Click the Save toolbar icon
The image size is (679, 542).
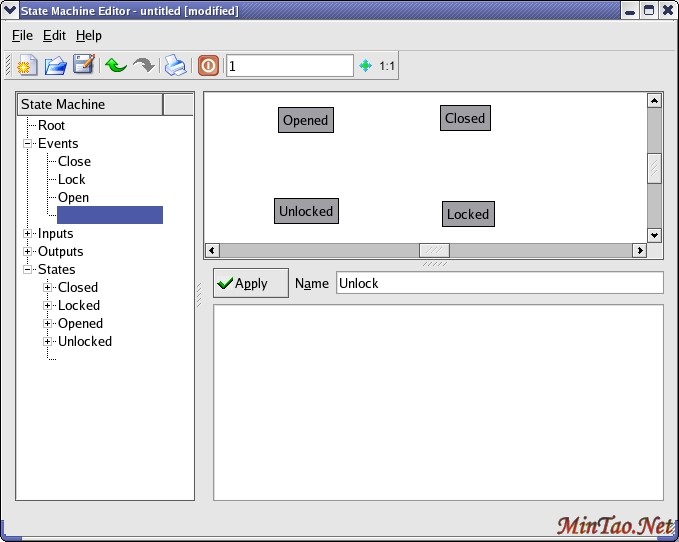84,66
